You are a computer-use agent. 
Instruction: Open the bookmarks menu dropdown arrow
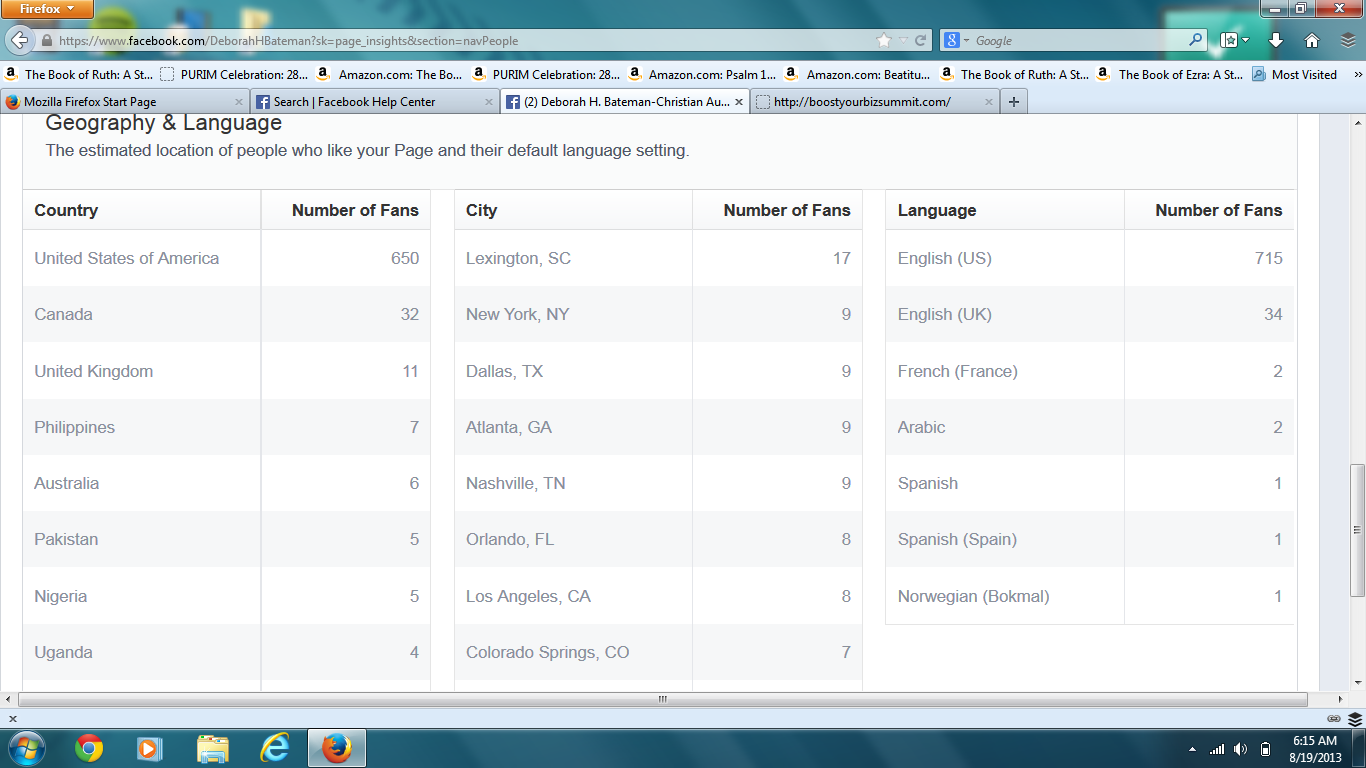1245,41
